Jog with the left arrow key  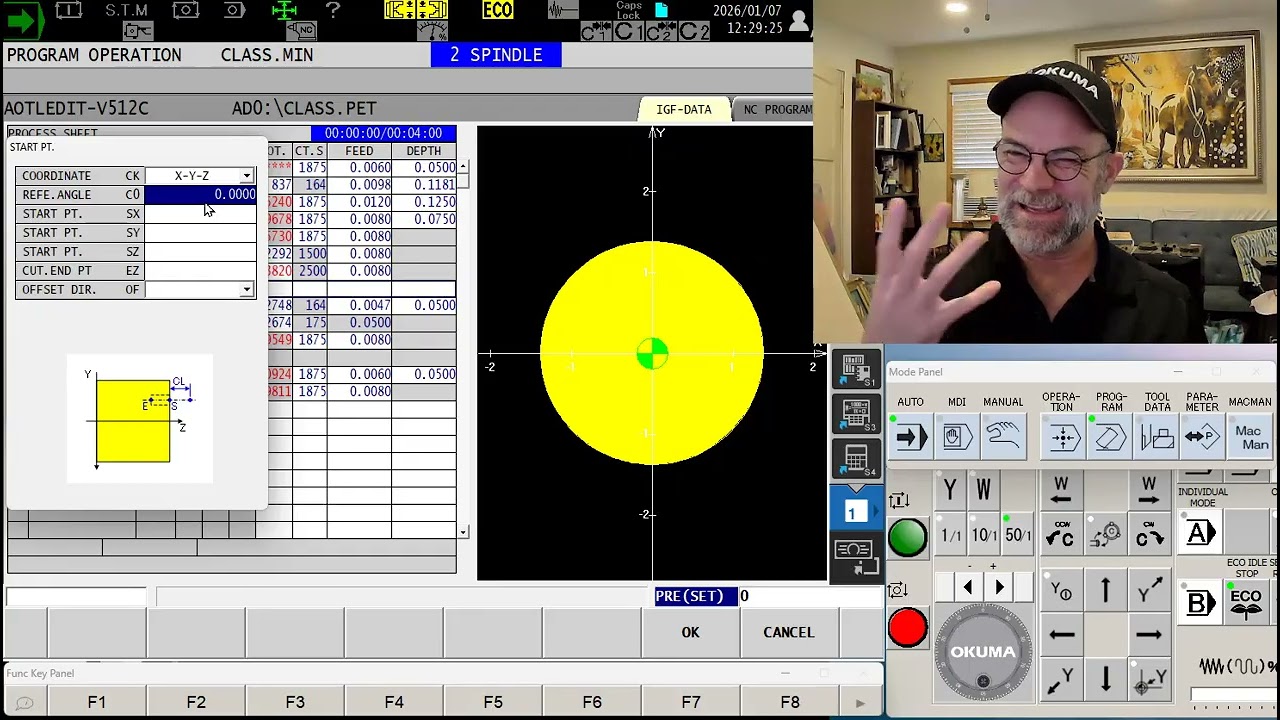[1061, 635]
